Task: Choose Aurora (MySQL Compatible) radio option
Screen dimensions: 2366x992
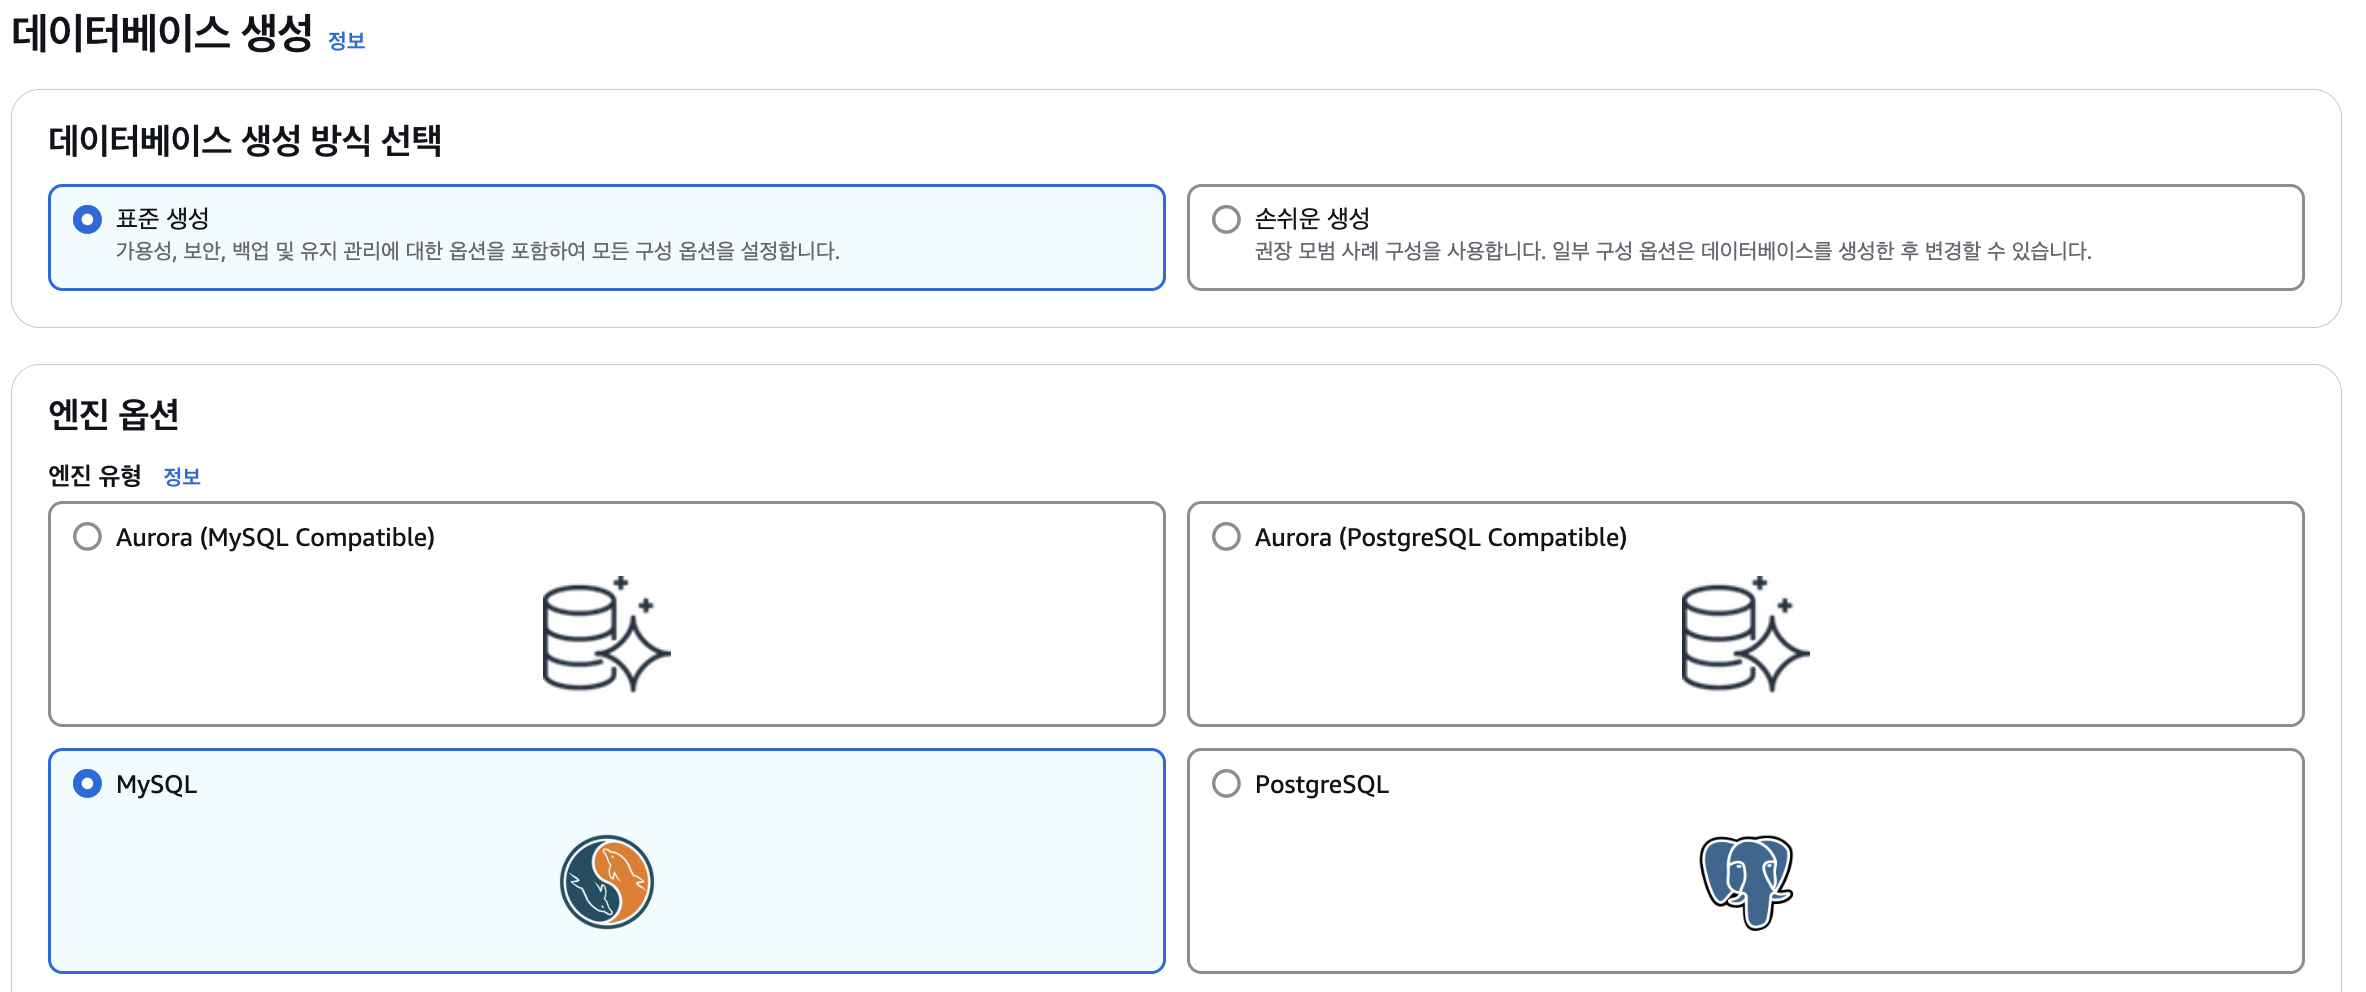Action: tap(87, 537)
